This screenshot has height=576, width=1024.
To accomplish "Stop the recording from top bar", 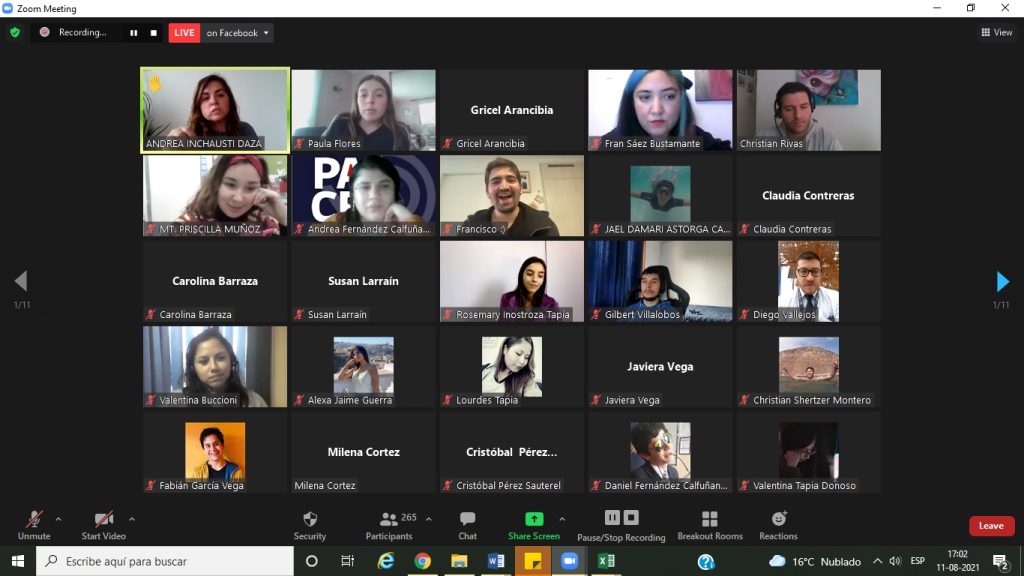I will pos(153,33).
